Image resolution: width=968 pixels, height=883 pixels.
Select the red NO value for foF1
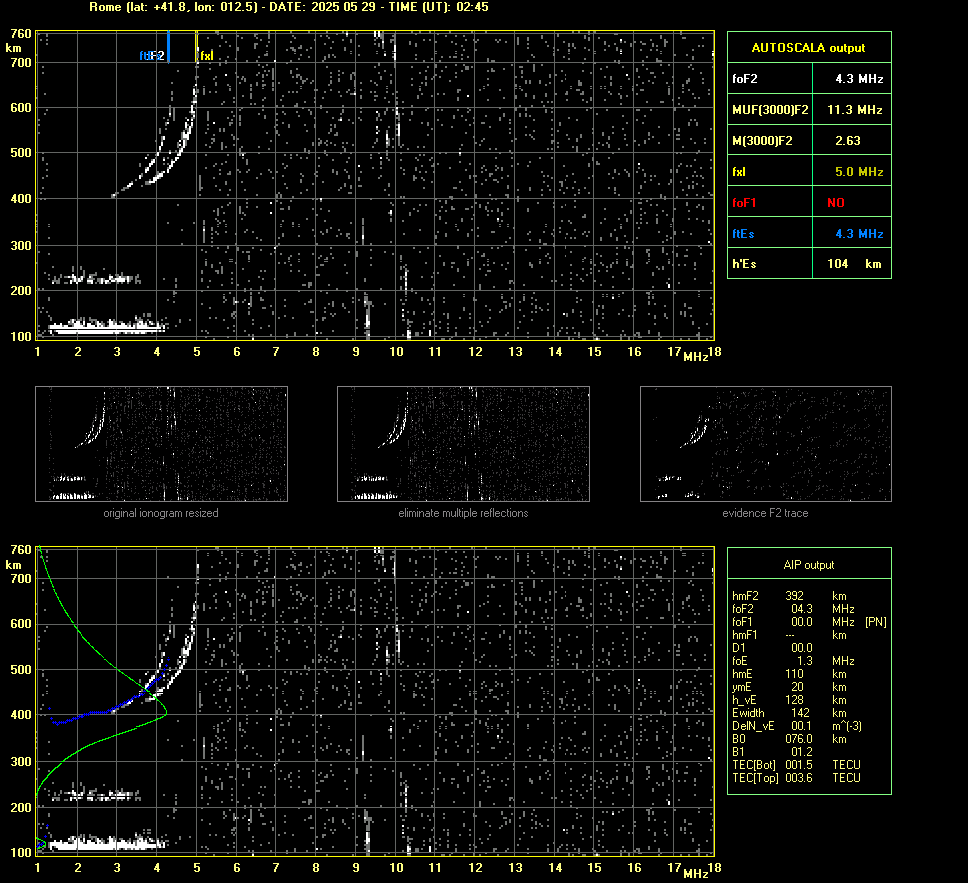(x=836, y=203)
